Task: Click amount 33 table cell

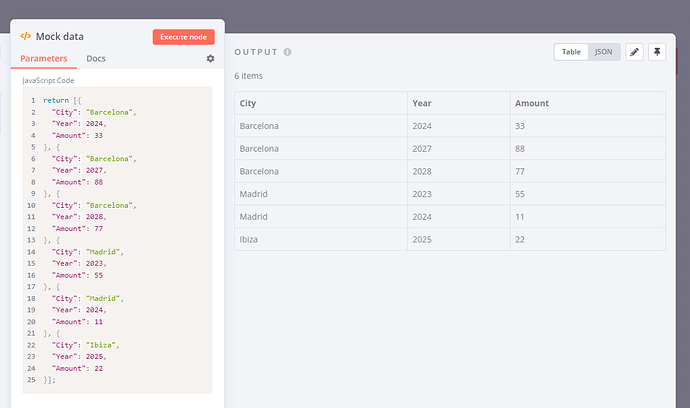Action: click(x=587, y=126)
